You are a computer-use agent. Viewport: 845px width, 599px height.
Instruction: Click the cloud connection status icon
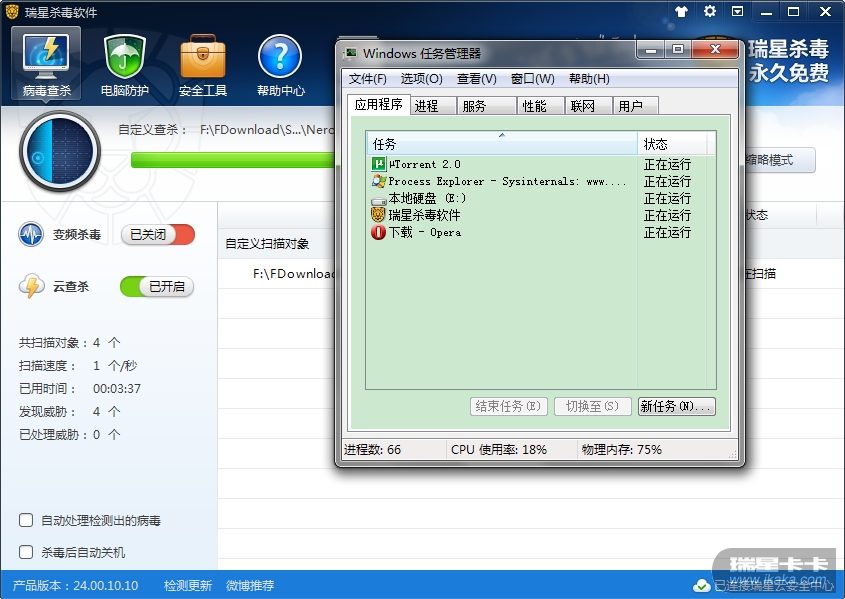(x=702, y=585)
